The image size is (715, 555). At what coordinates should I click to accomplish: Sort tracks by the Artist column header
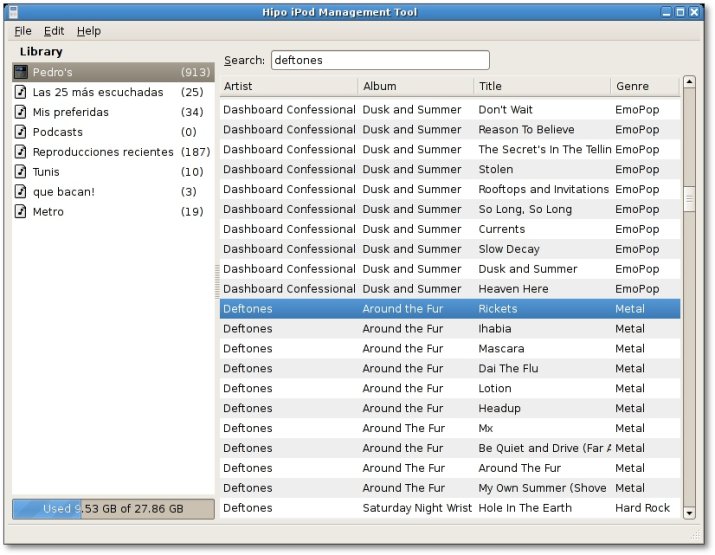289,86
